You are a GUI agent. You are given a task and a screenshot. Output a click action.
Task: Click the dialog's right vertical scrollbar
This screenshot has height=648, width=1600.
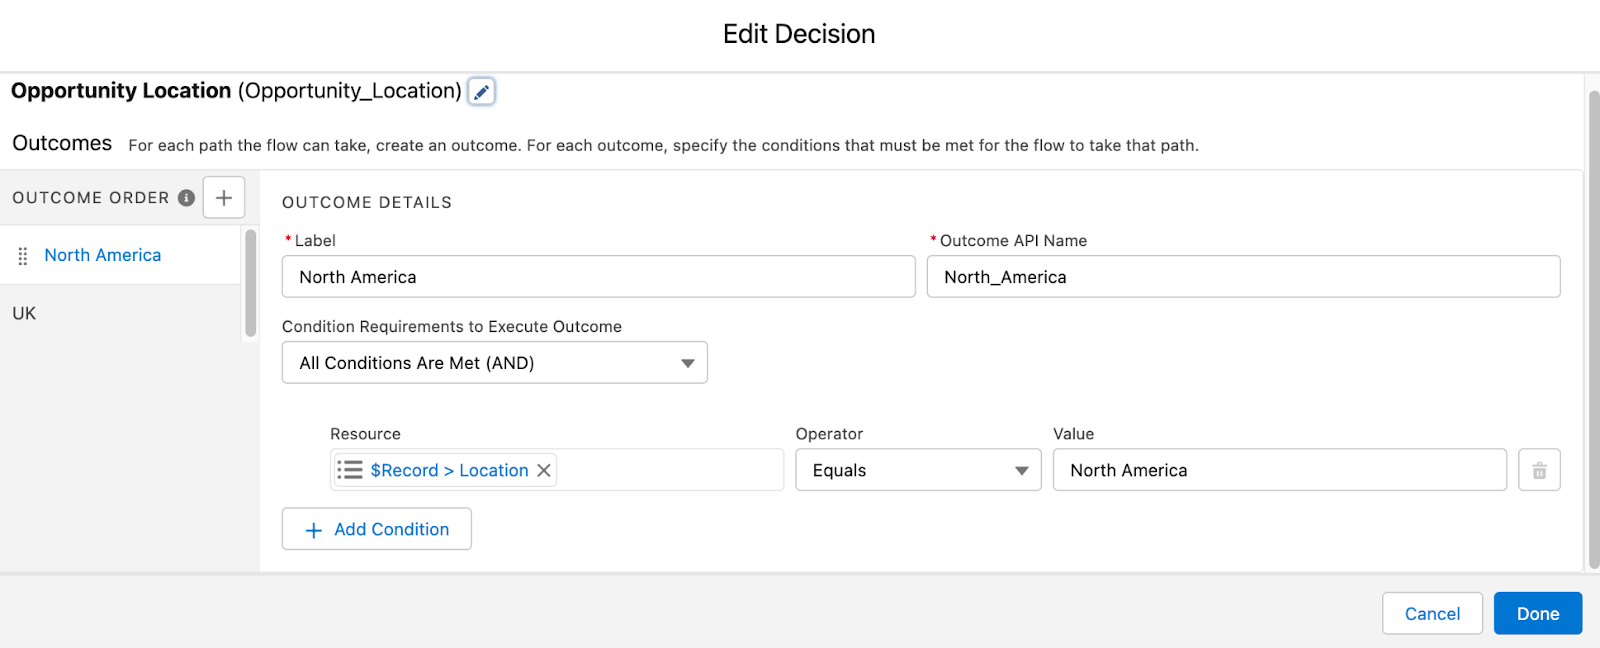point(1593,330)
